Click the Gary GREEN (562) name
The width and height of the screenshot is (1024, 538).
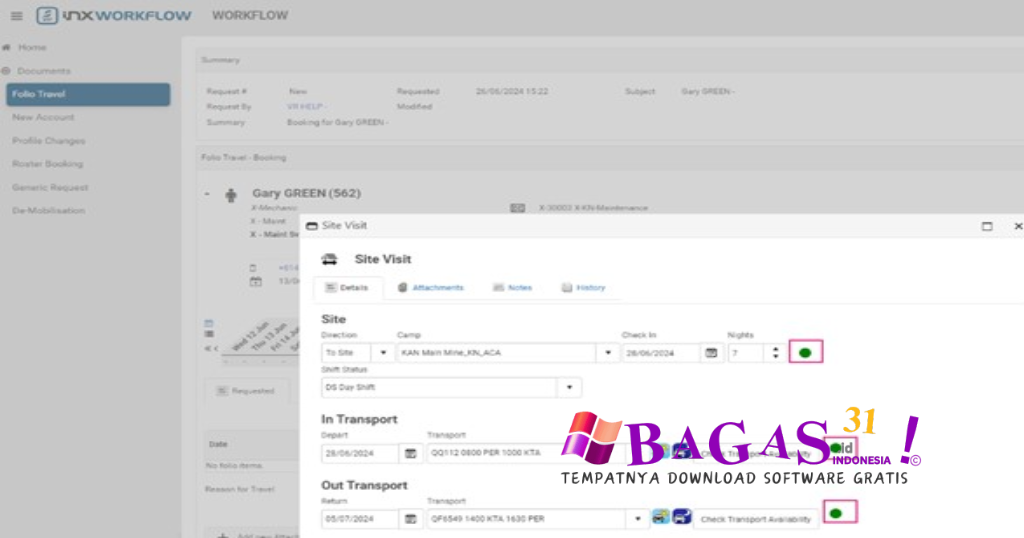tap(306, 194)
